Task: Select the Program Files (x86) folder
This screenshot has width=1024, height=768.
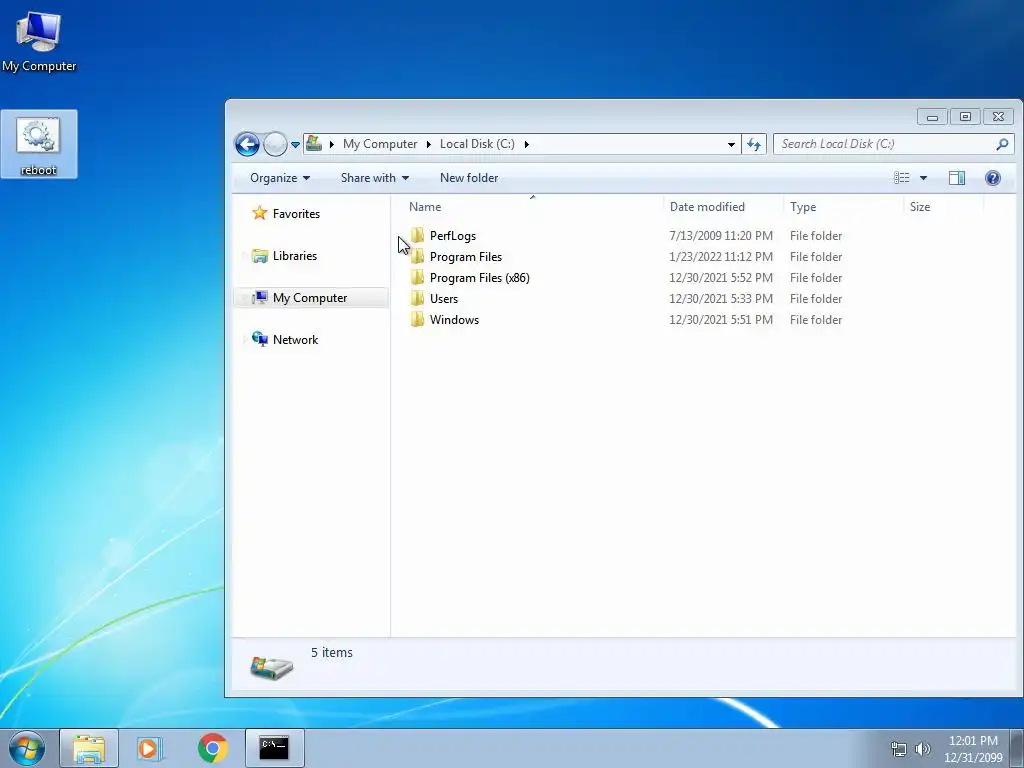Action: pyautogui.click(x=479, y=278)
